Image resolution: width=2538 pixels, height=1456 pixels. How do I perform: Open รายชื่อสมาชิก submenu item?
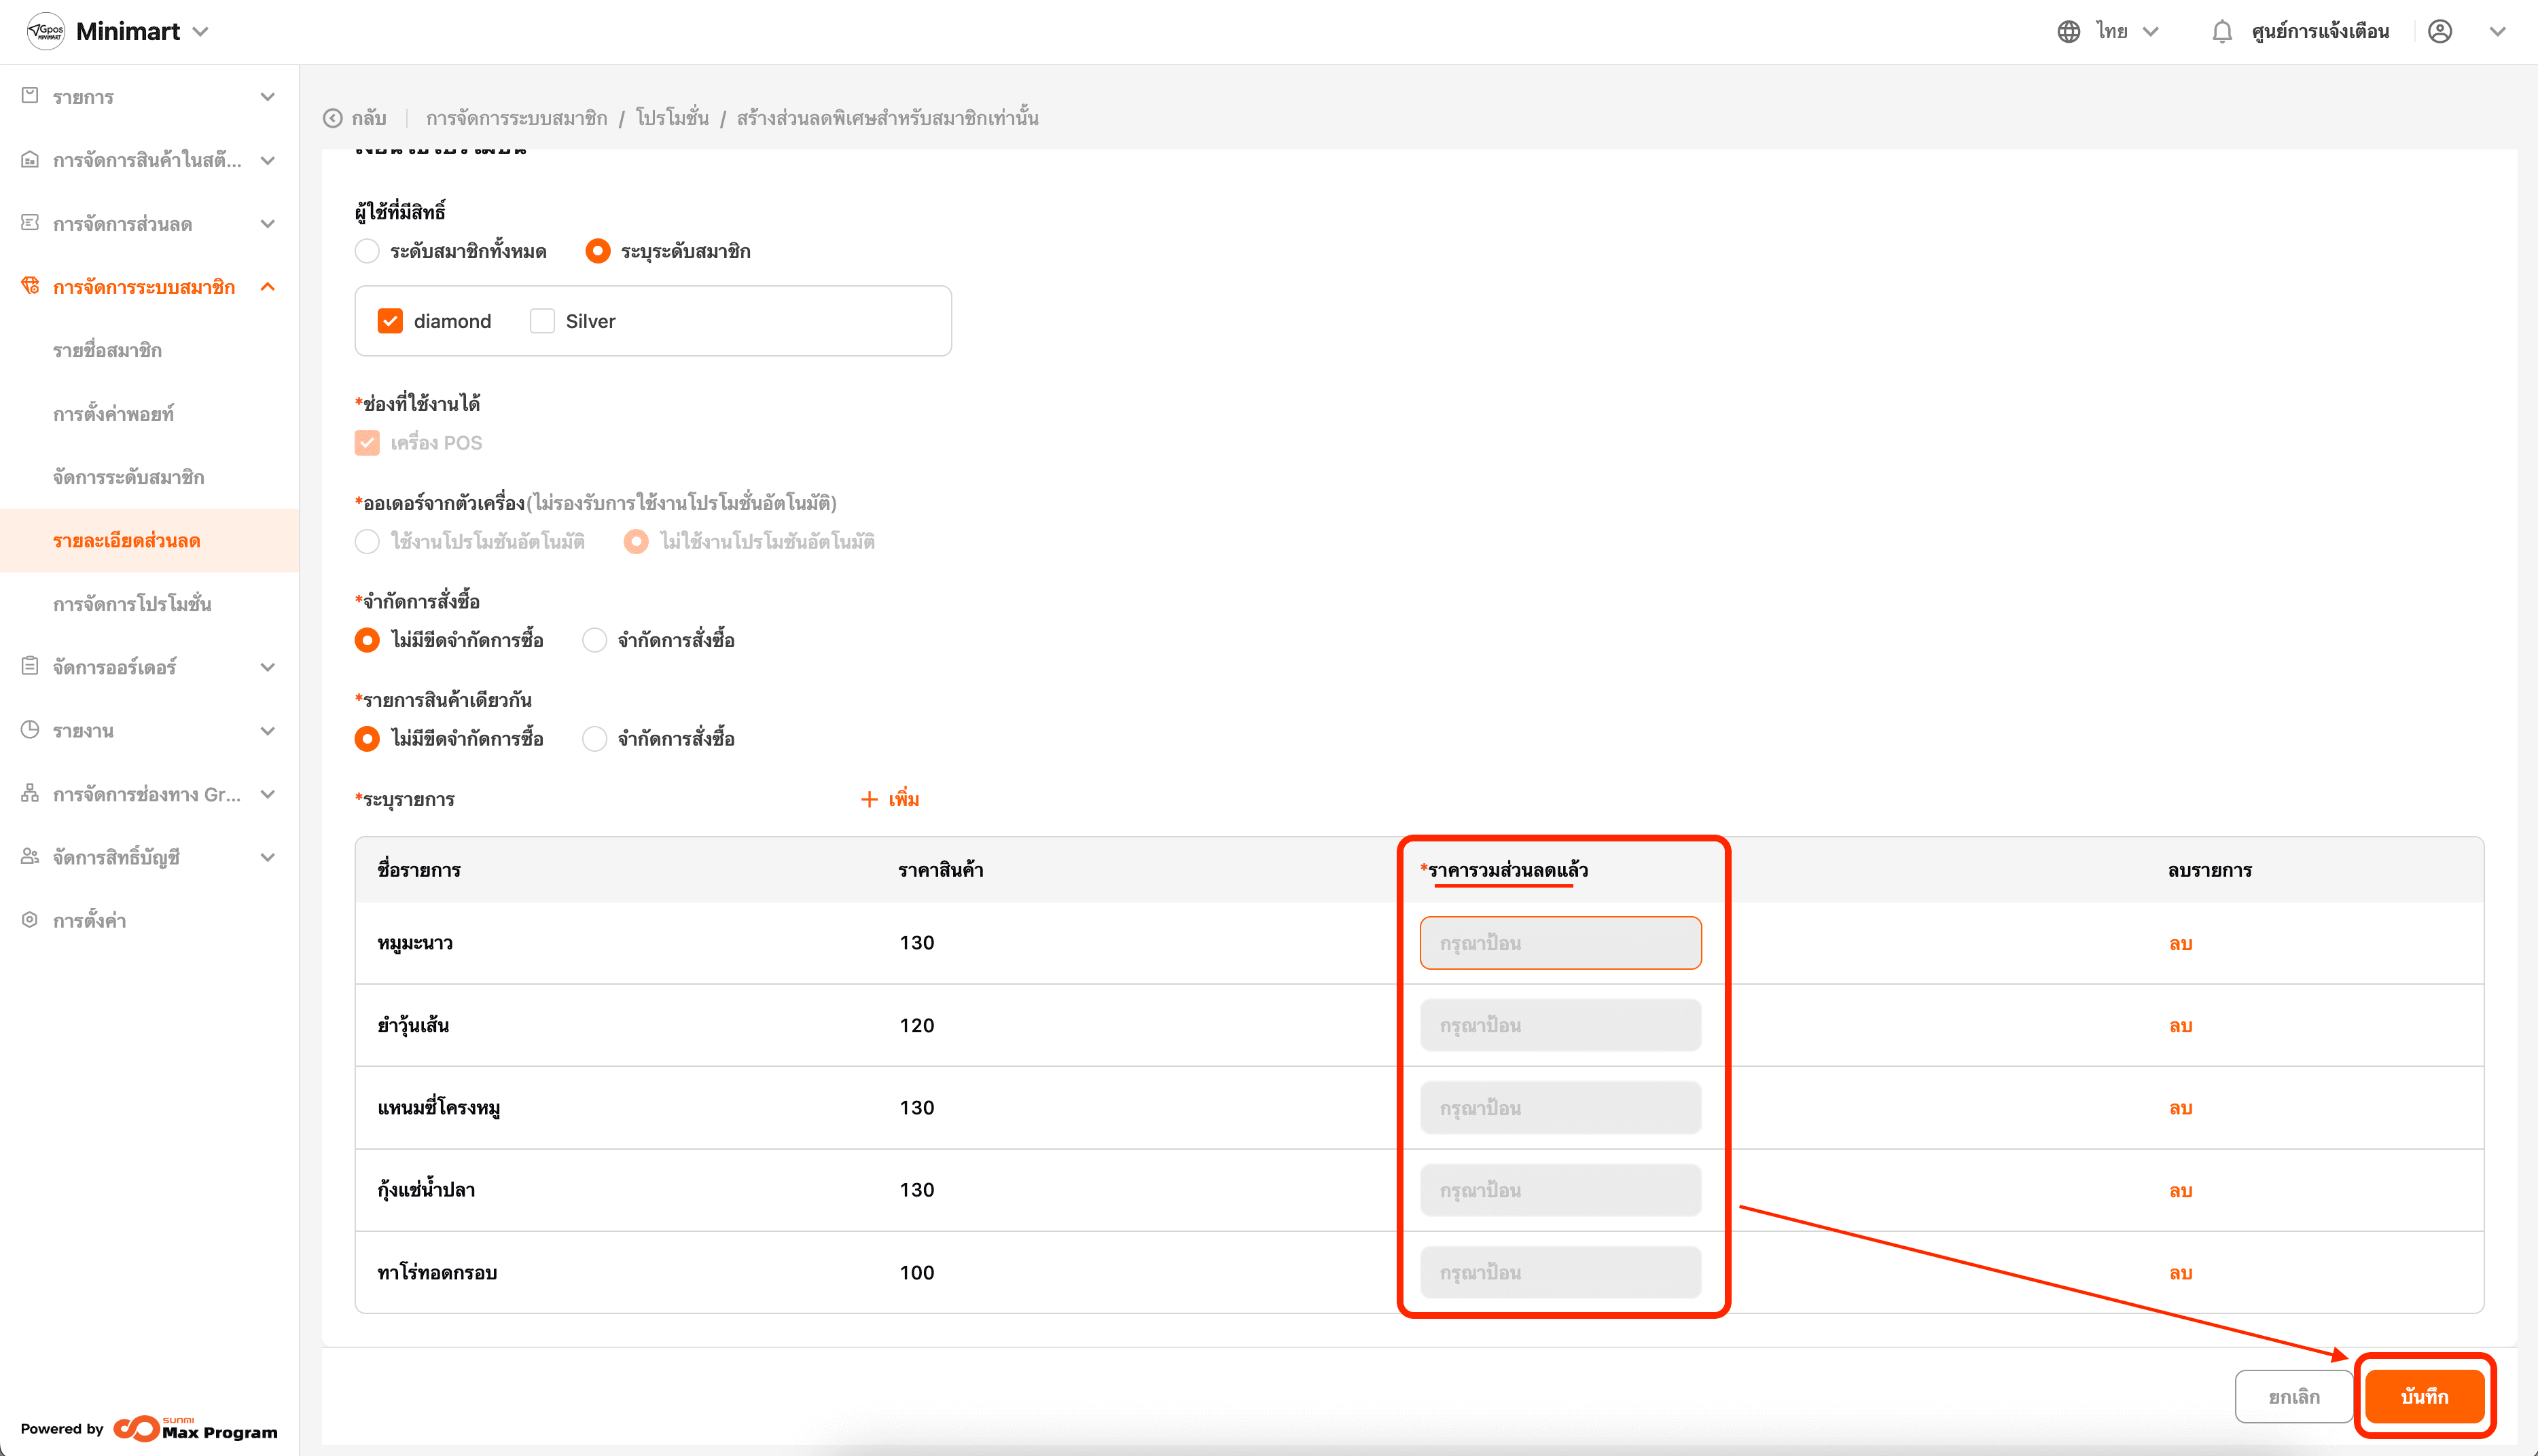pos(108,350)
